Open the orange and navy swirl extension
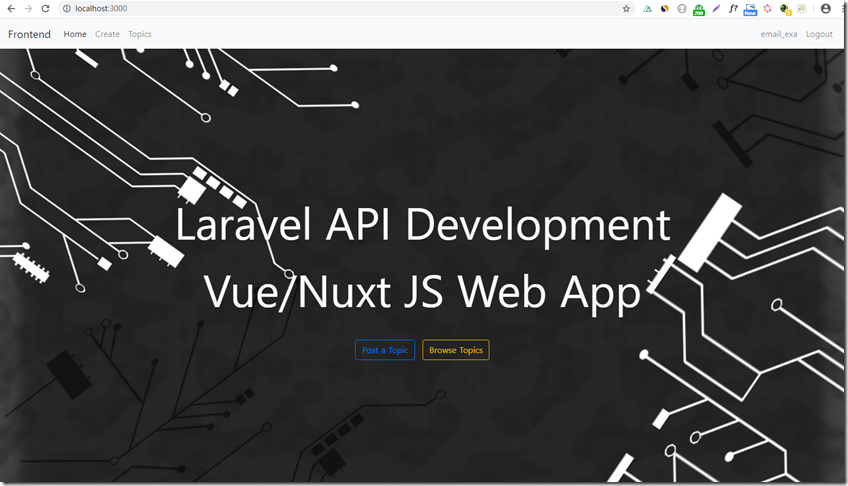Image resolution: width=848 pixels, height=486 pixels. (665, 9)
